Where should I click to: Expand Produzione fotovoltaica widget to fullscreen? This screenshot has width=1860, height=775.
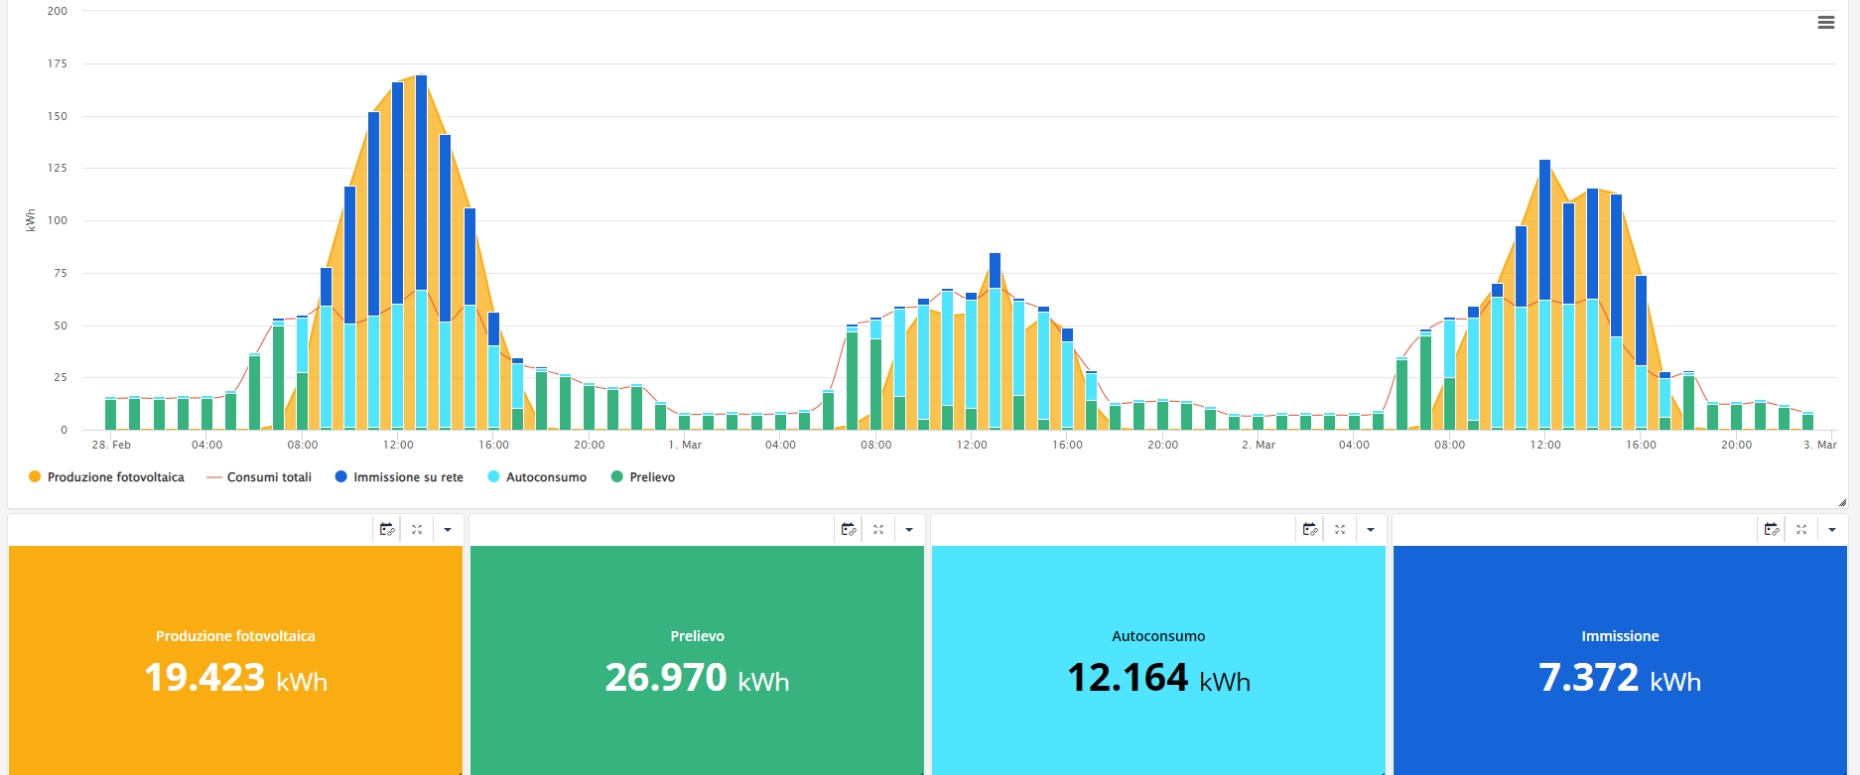point(417,529)
